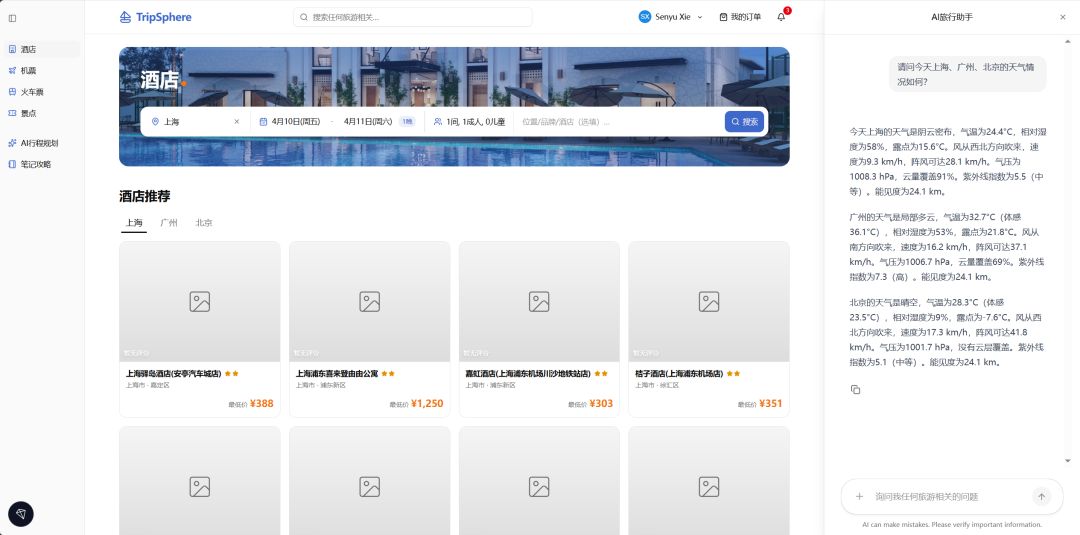Click the ¥388 price

(x=262, y=403)
